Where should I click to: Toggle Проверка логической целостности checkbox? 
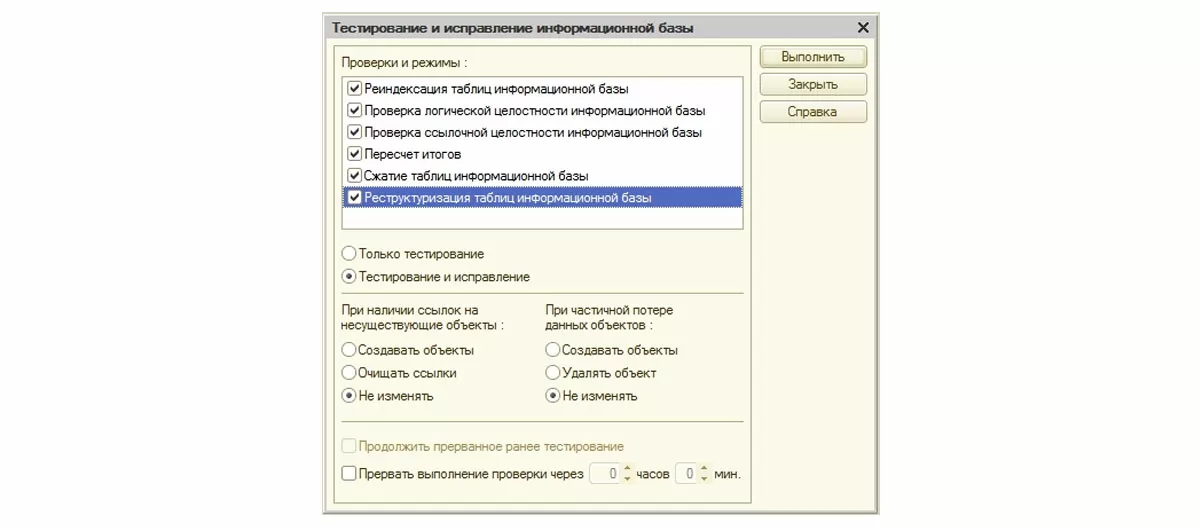pos(354,110)
